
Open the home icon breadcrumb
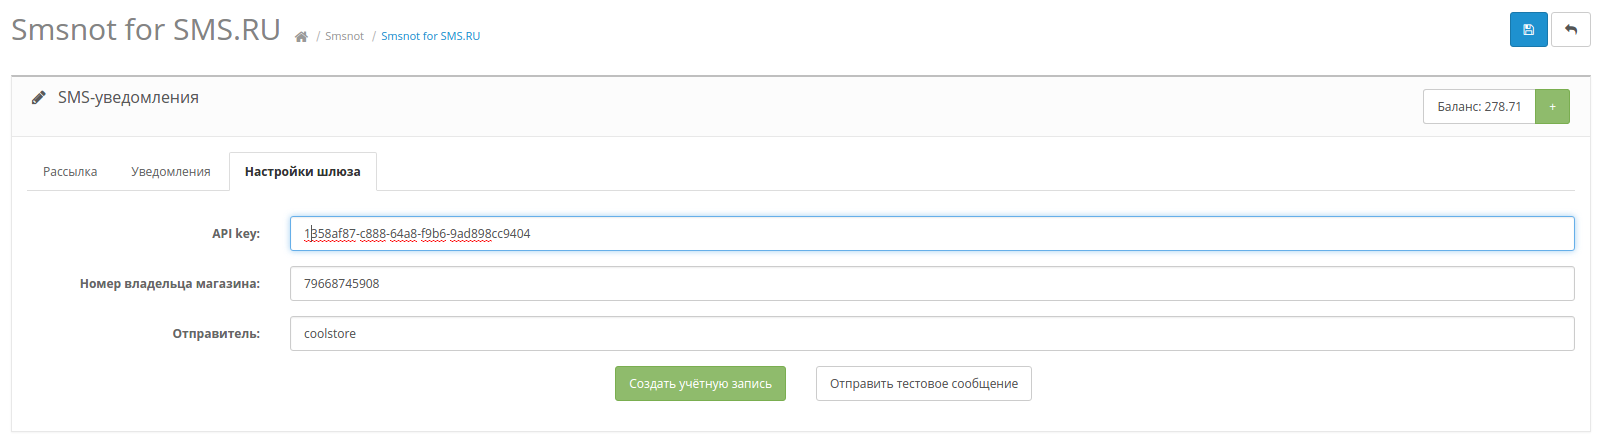[x=301, y=36]
